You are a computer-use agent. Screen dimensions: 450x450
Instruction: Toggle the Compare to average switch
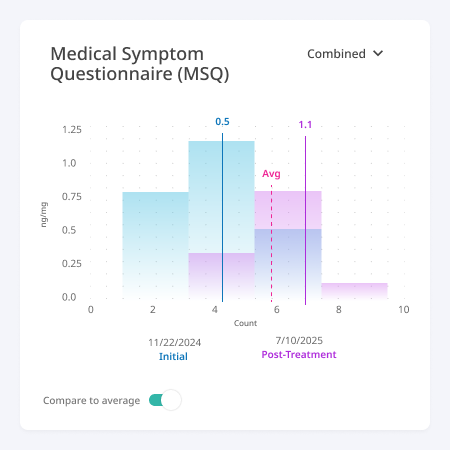pos(165,400)
